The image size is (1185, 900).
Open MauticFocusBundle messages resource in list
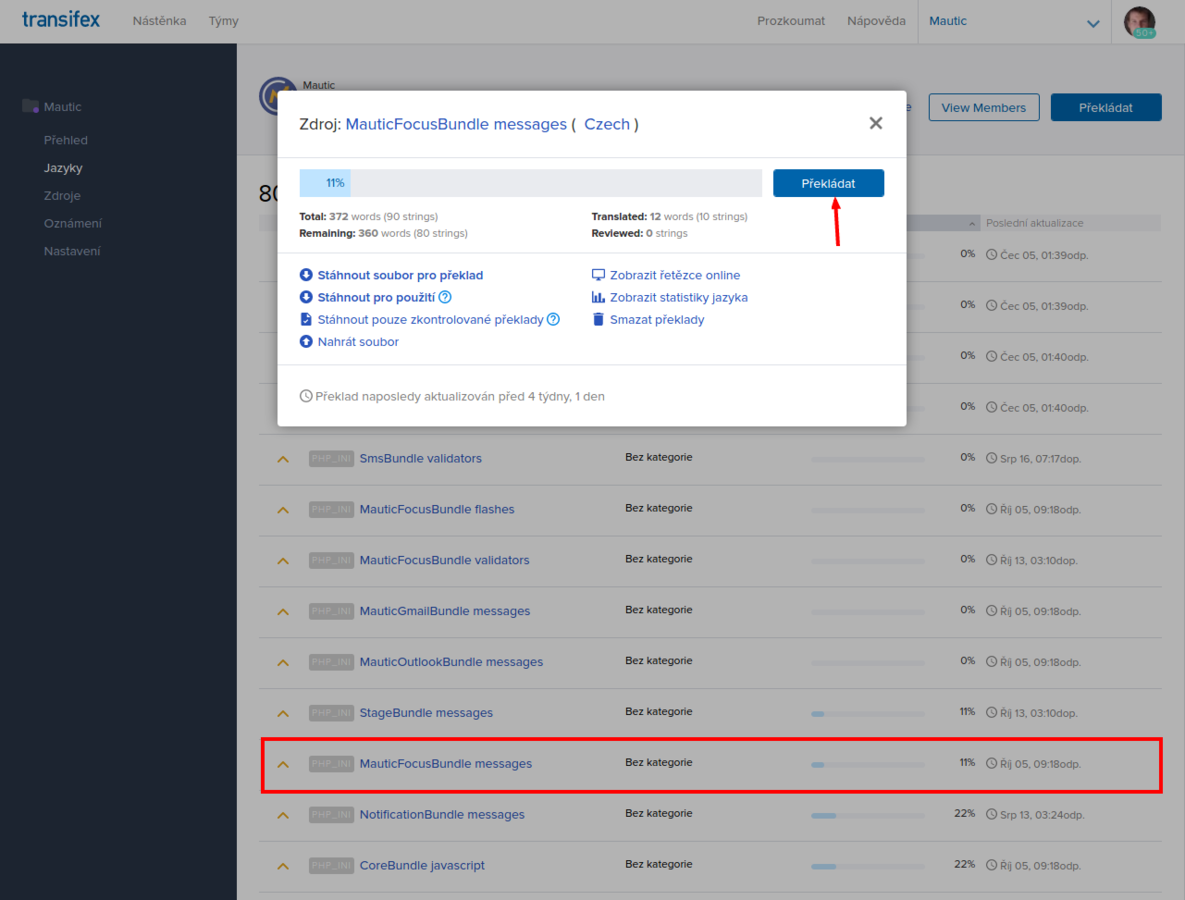point(446,763)
